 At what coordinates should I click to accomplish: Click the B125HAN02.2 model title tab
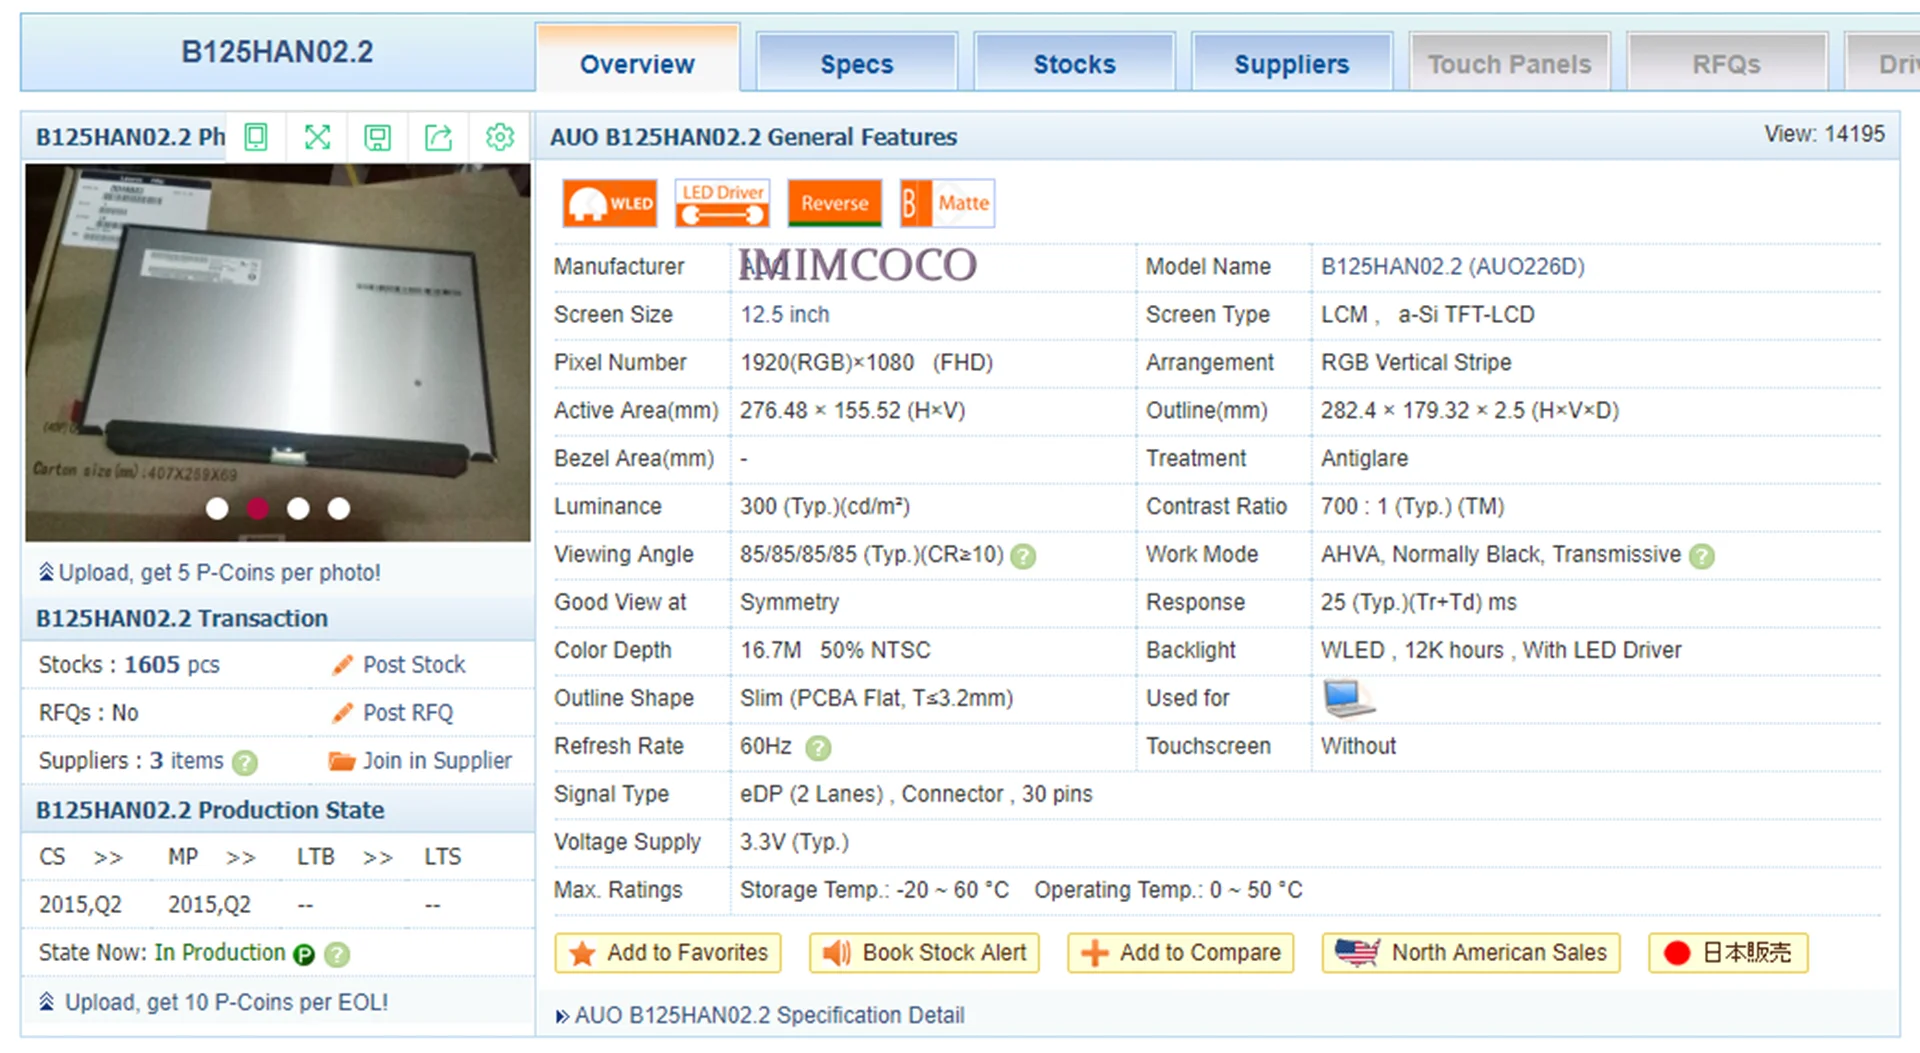[277, 52]
